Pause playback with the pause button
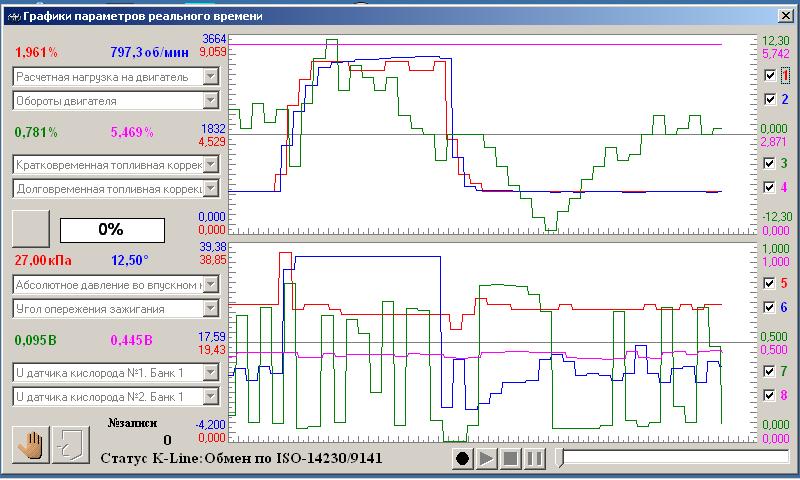The image size is (800, 480). click(x=534, y=459)
